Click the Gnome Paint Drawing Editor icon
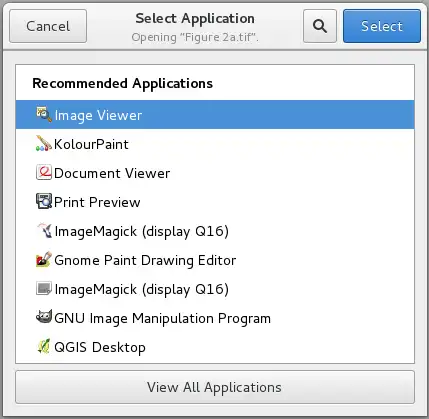429x419 pixels. pyautogui.click(x=44, y=260)
